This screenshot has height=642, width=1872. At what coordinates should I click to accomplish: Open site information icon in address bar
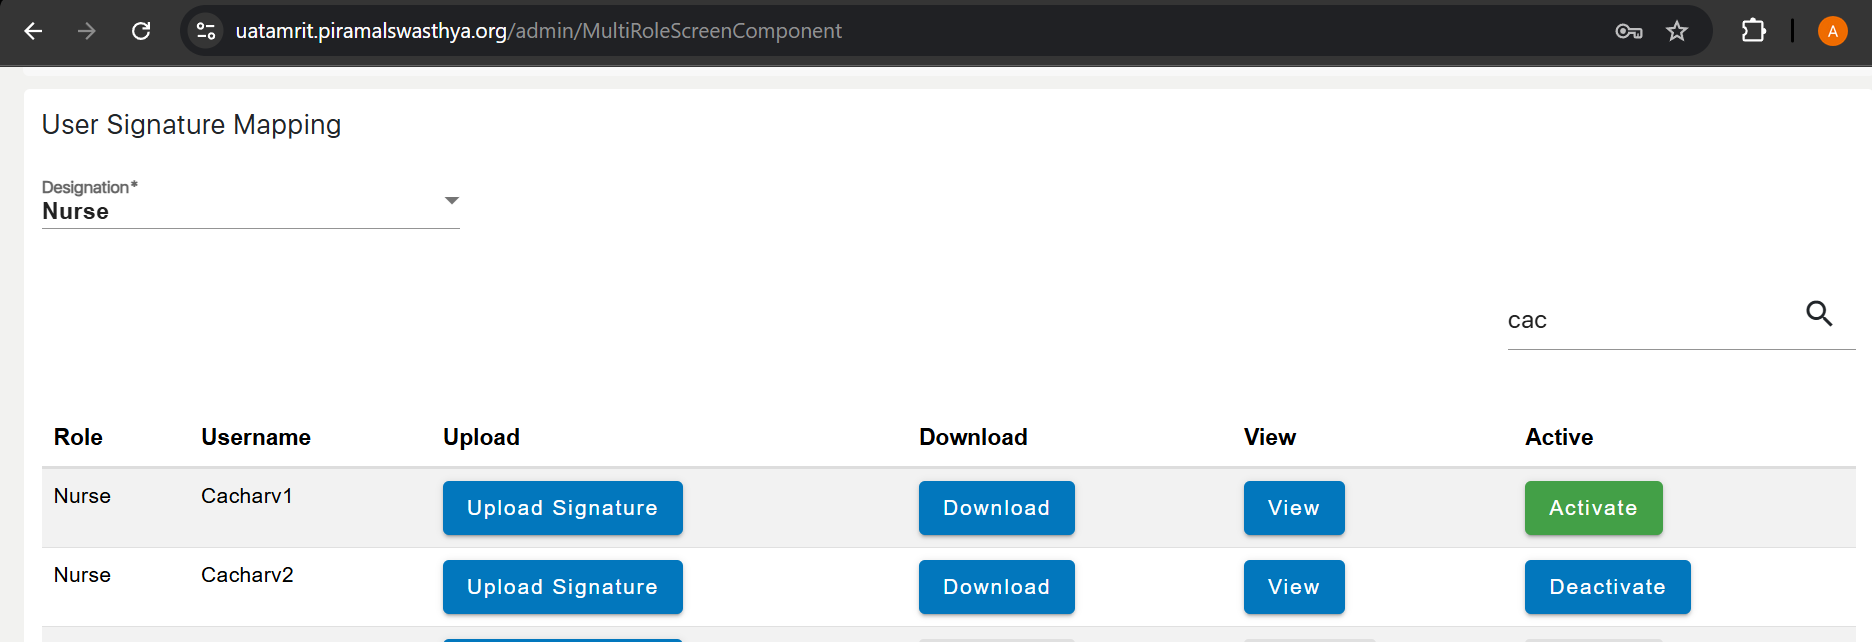[x=206, y=31]
